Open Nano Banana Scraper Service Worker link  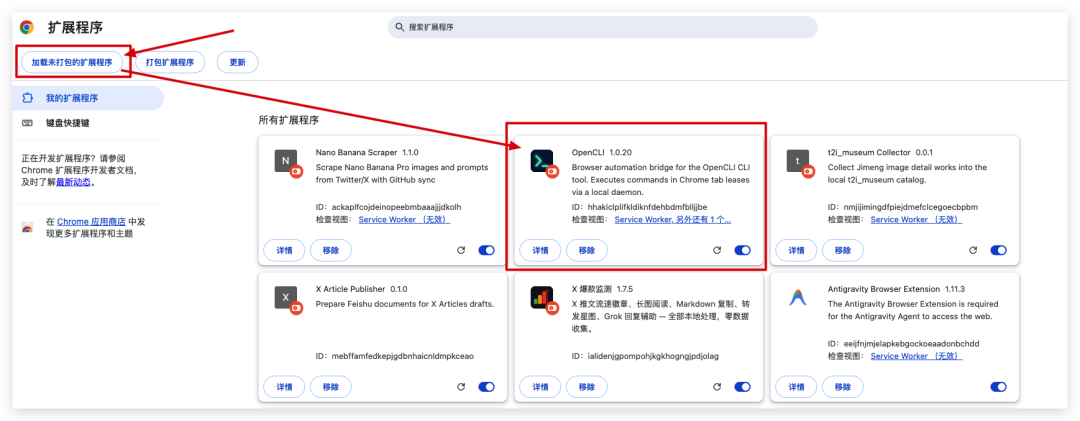pos(404,219)
